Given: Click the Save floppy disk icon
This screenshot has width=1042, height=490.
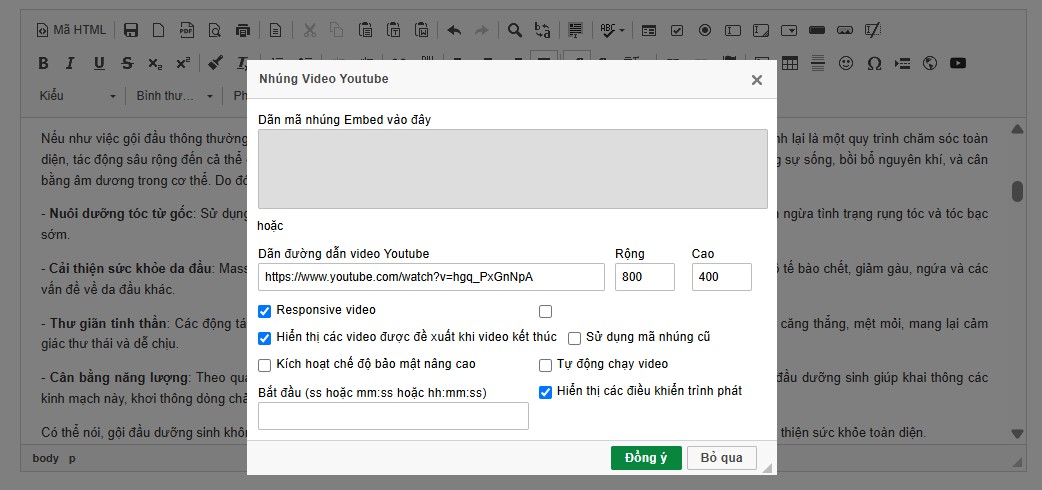Looking at the screenshot, I should (131, 30).
